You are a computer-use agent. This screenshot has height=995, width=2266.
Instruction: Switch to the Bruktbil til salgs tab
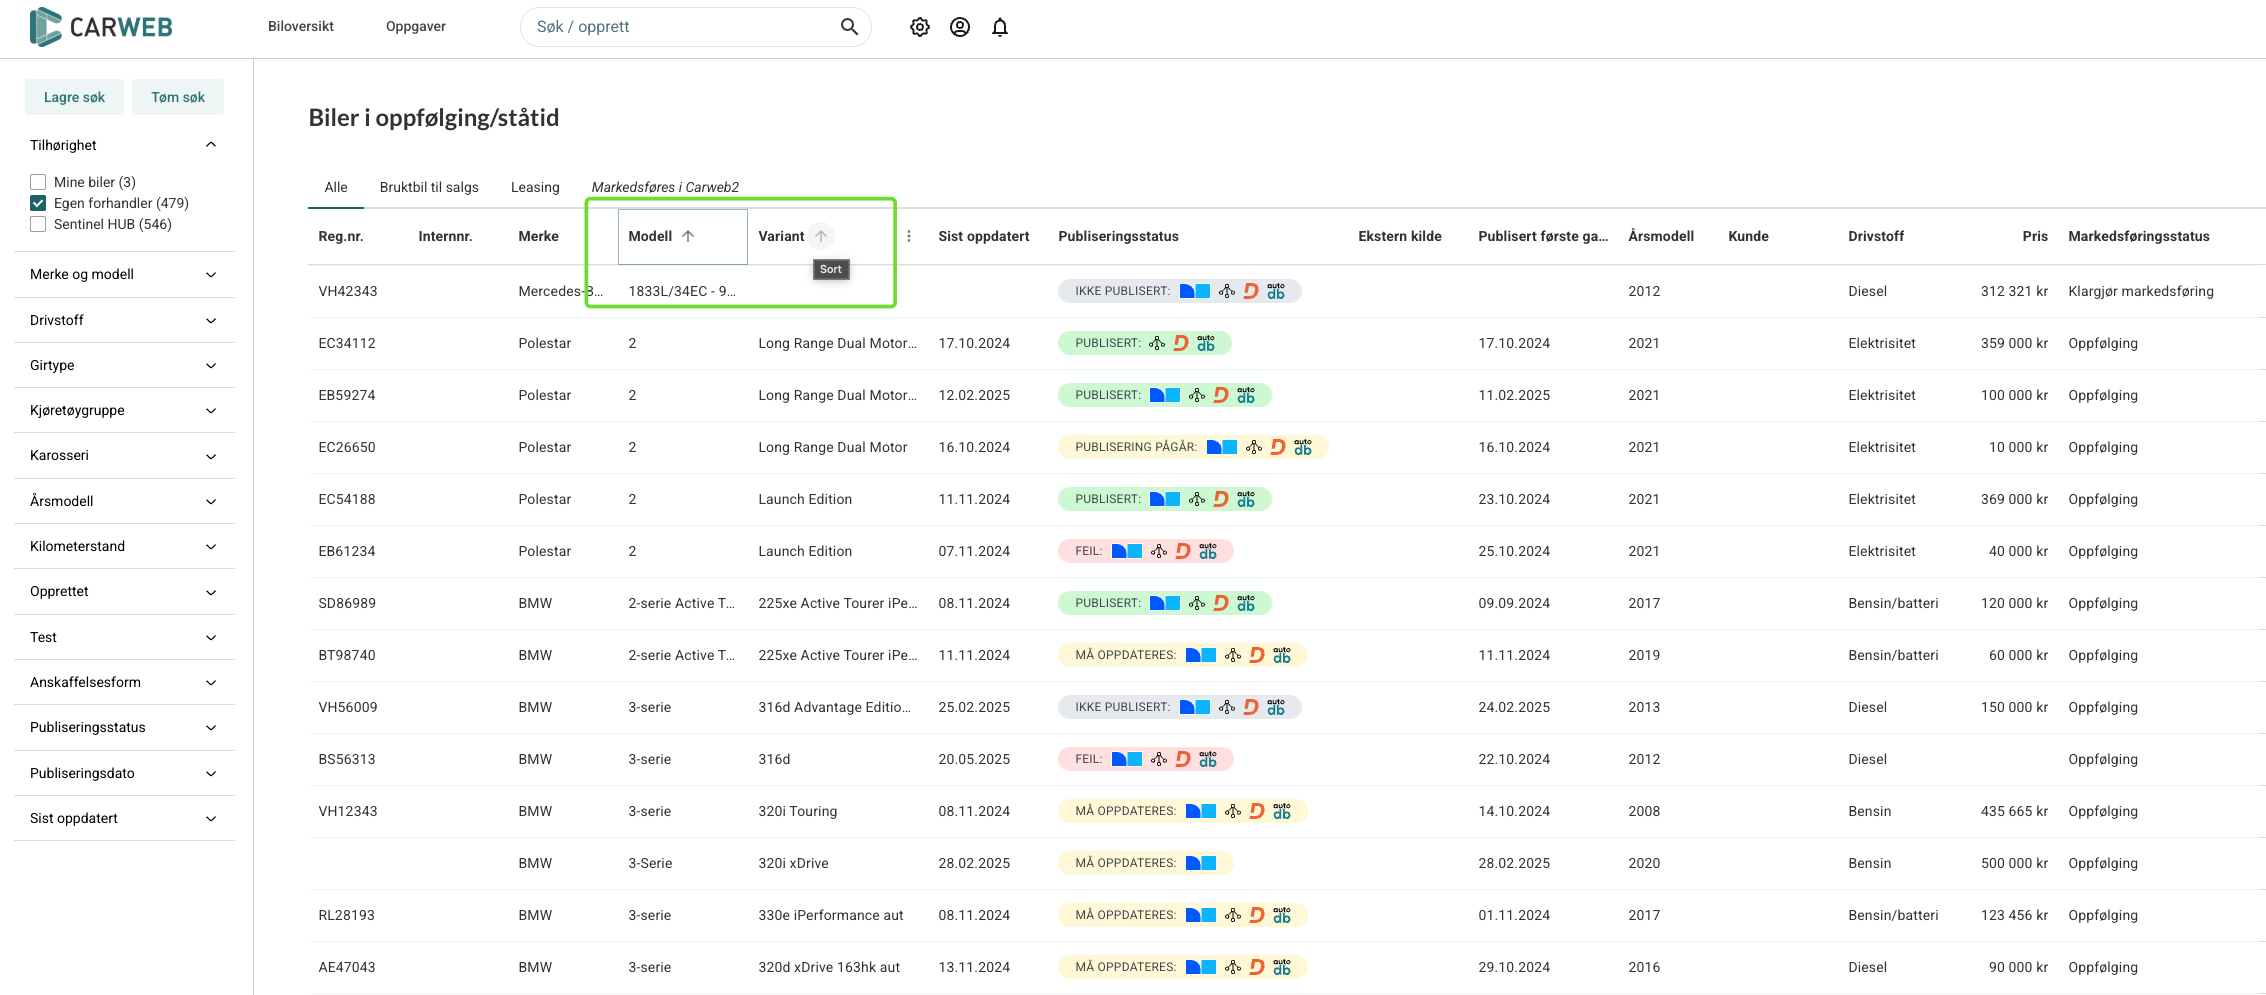429,187
